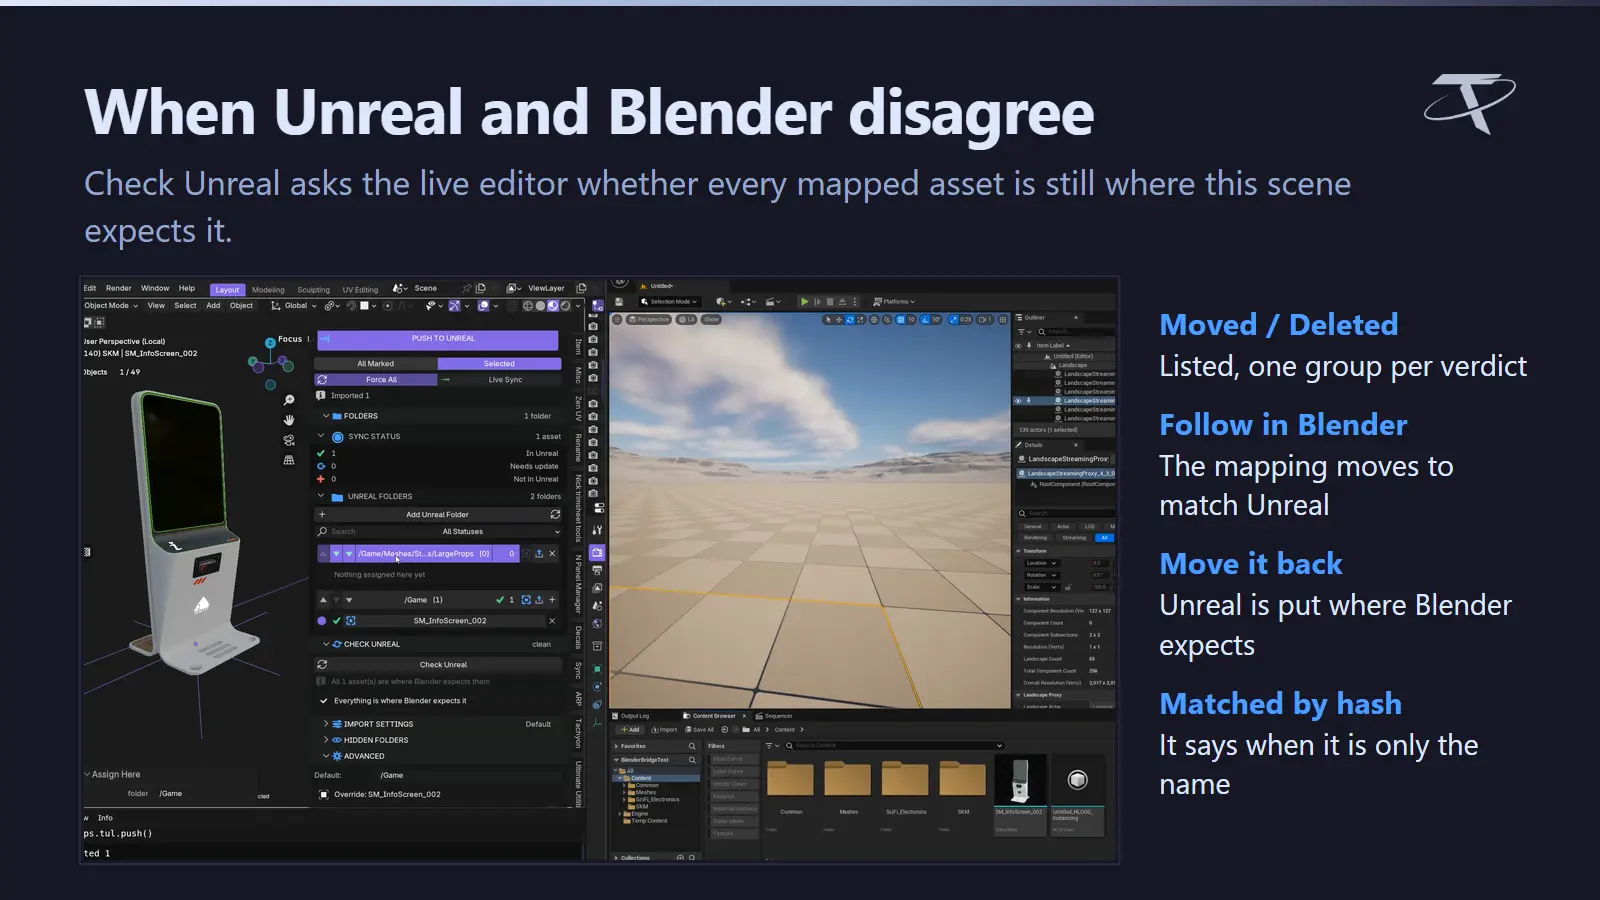Open Unreal Platforms dropdown
This screenshot has width=1600, height=900.
coord(894,301)
